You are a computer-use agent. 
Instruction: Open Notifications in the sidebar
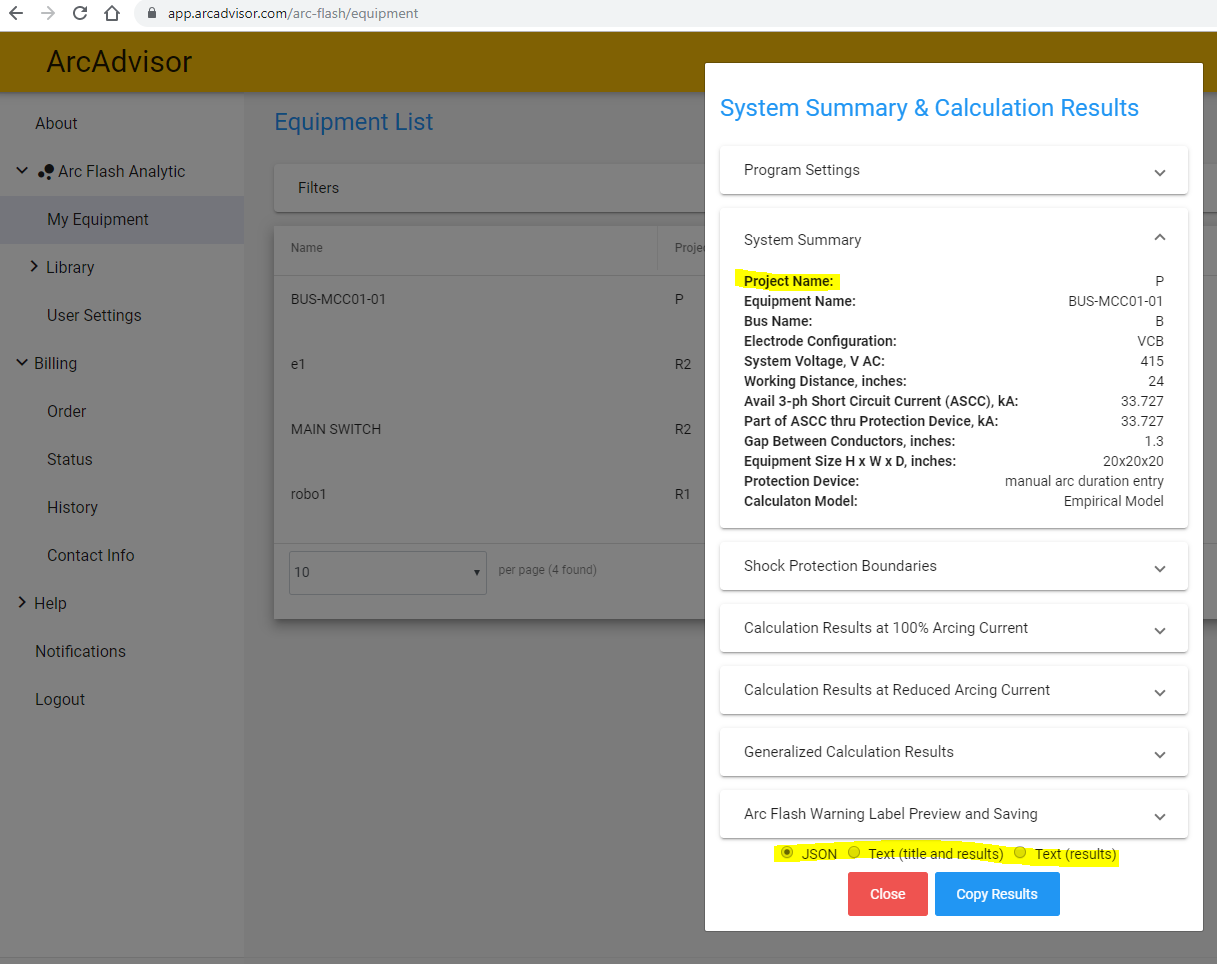(x=80, y=652)
